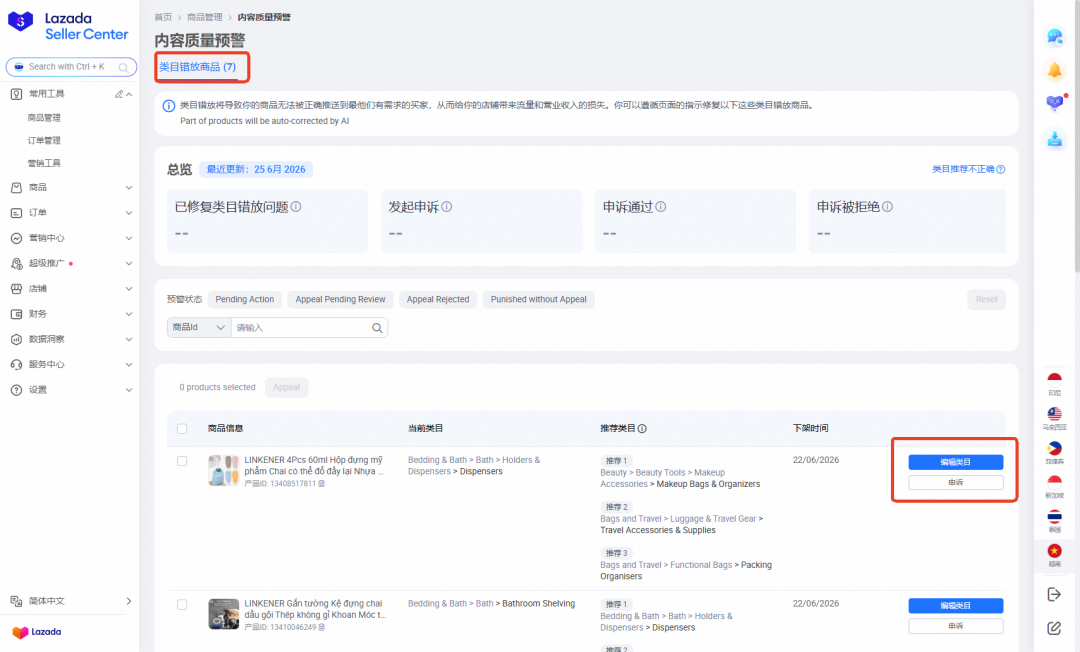Open LINKENER 4Pcs 60ml product thumbnail
This screenshot has width=1080, height=652.
click(x=223, y=470)
